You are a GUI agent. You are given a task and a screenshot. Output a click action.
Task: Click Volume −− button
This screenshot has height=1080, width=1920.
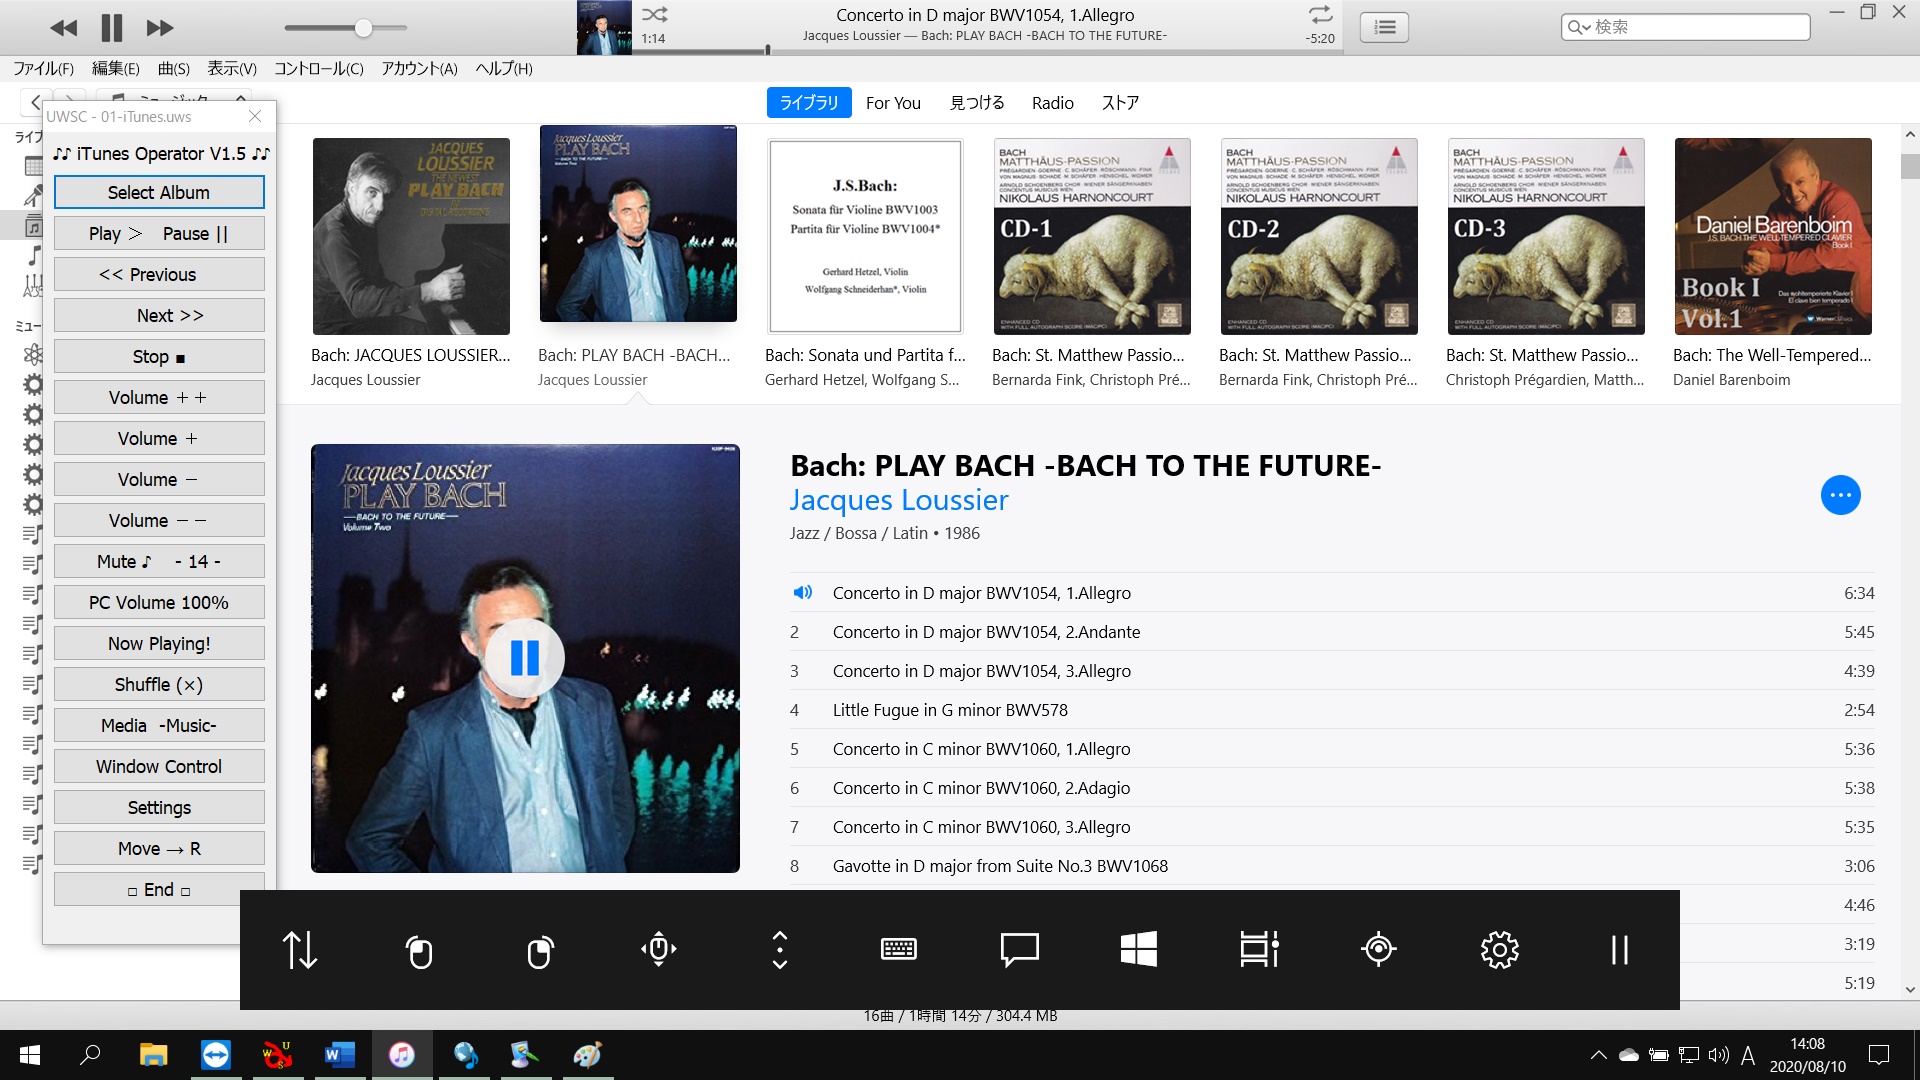tap(159, 520)
